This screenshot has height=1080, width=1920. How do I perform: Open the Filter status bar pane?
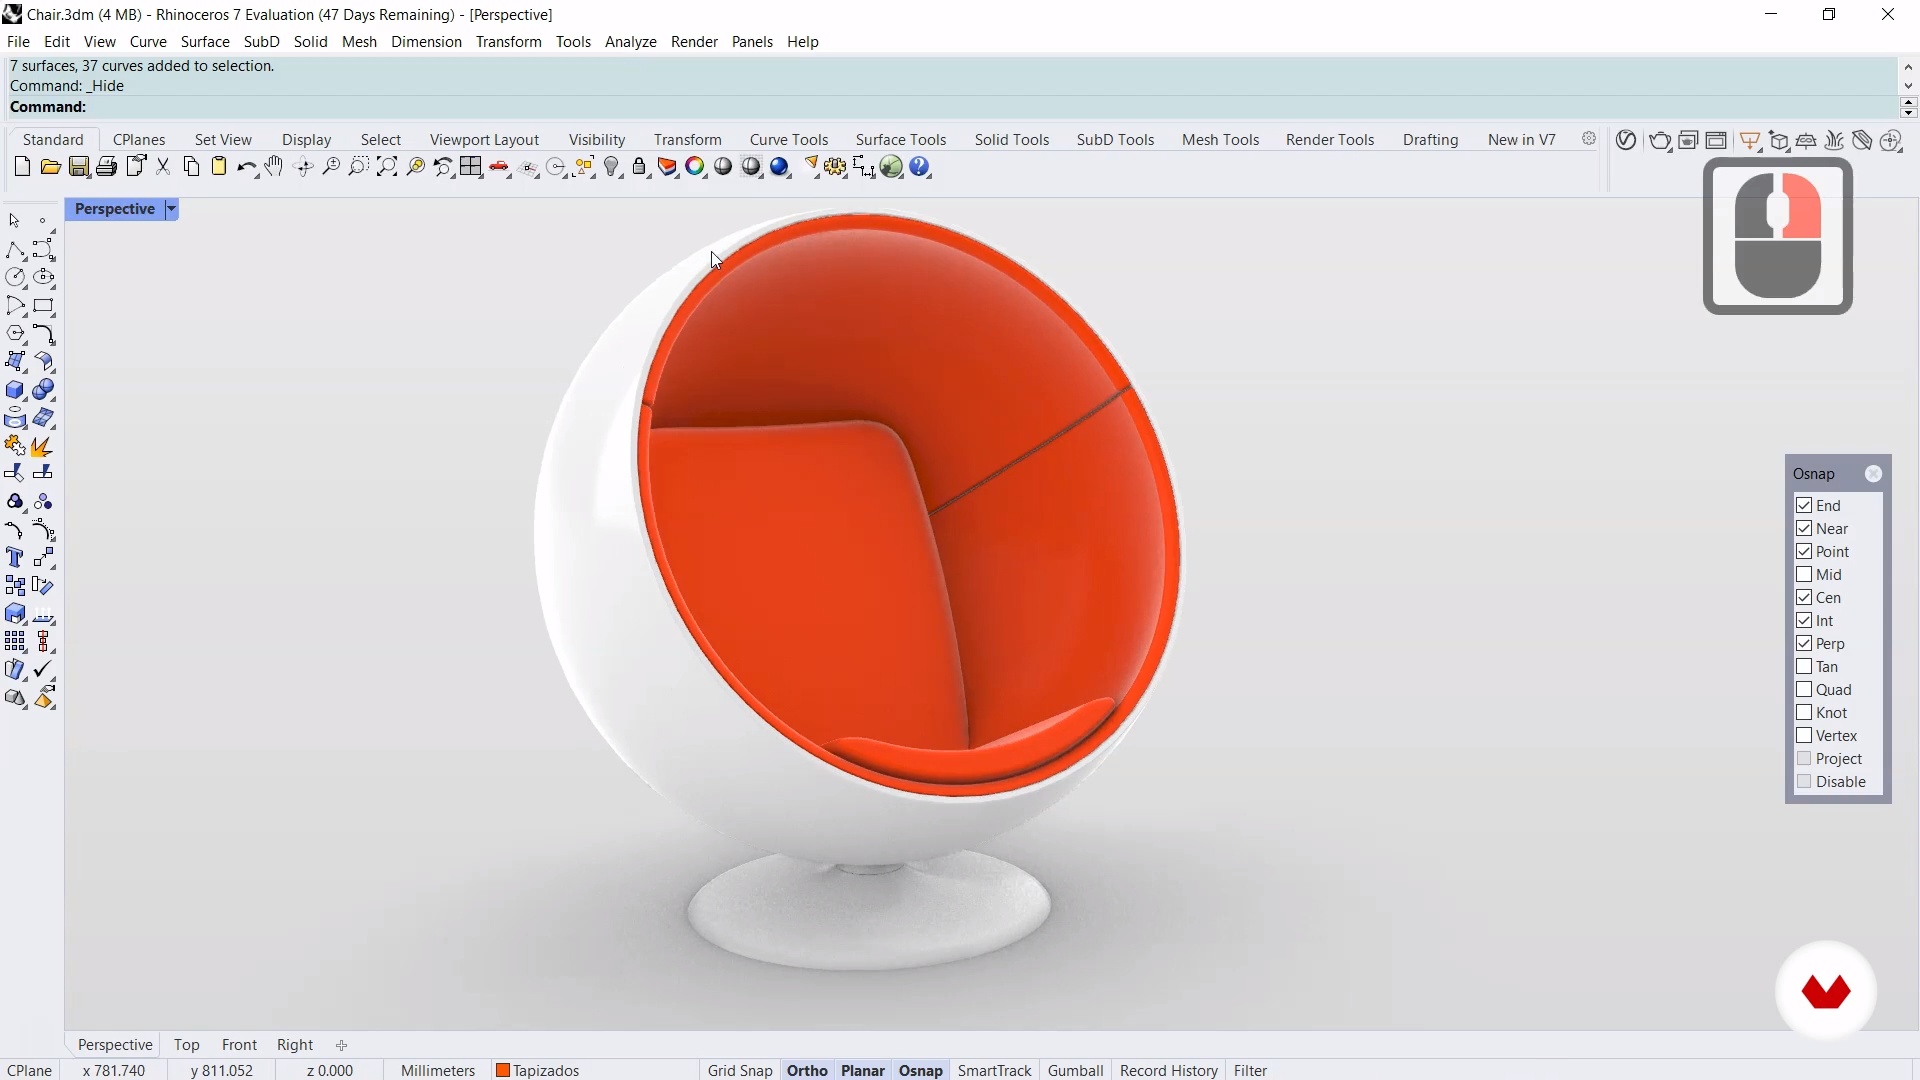pyautogui.click(x=1250, y=1070)
